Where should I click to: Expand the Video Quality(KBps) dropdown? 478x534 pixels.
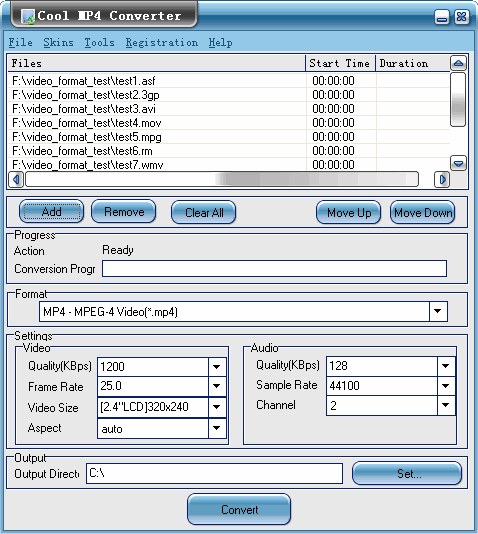pyautogui.click(x=217, y=367)
